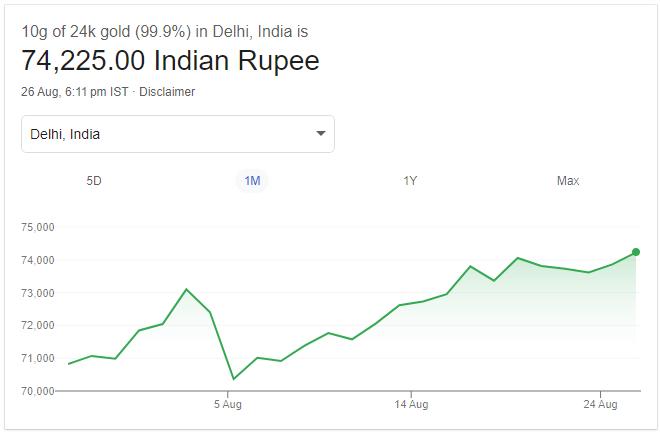Switch chart to Max range
The image size is (660, 434).
point(568,181)
